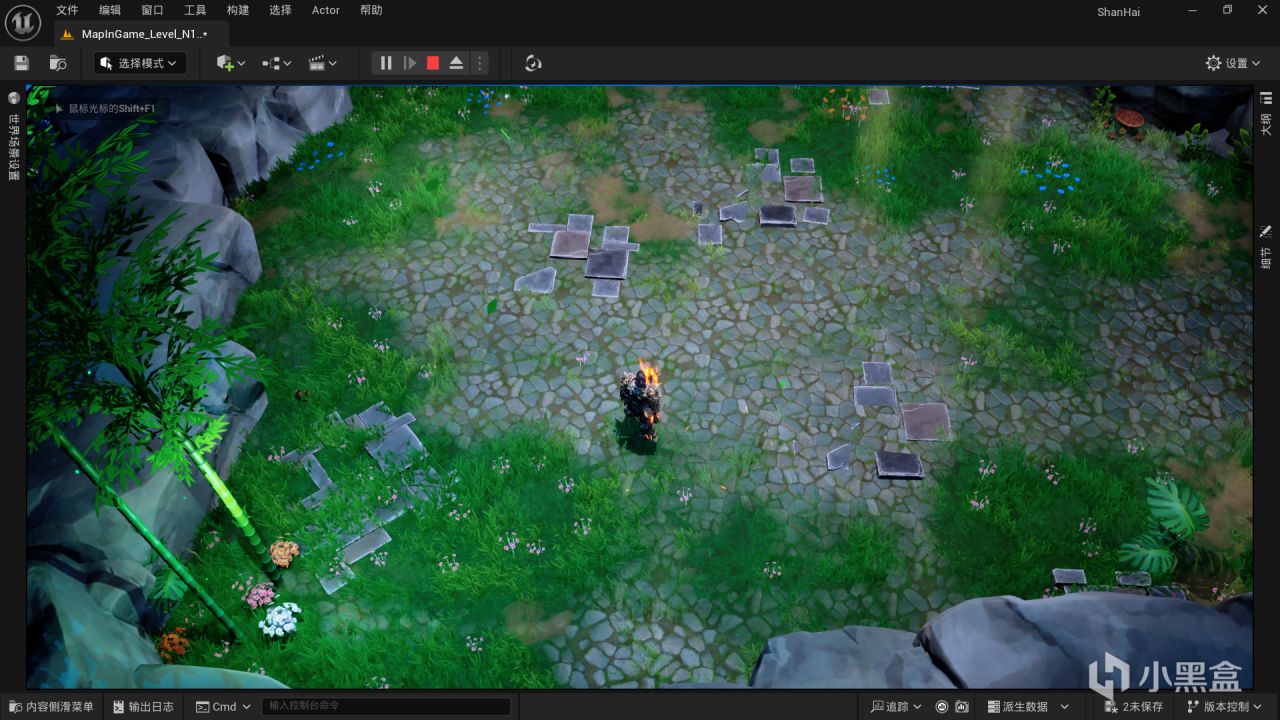Open the 追踪 trace dropdown
The height and width of the screenshot is (720, 1280).
point(897,706)
